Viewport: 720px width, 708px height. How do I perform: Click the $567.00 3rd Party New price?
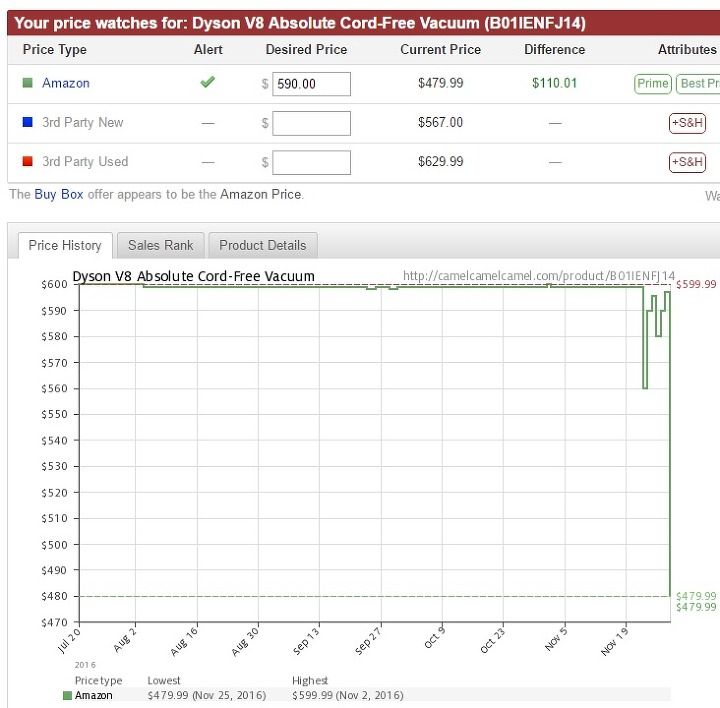click(440, 122)
